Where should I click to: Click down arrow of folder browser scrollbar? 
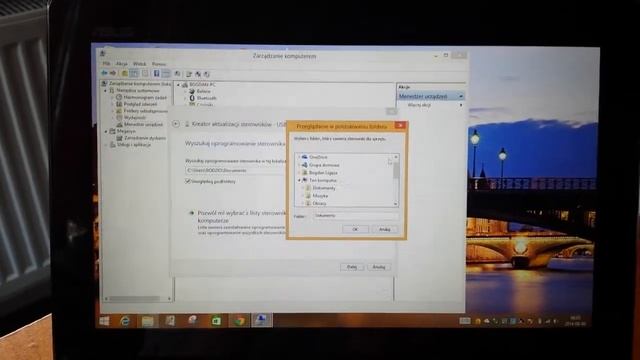click(x=396, y=203)
